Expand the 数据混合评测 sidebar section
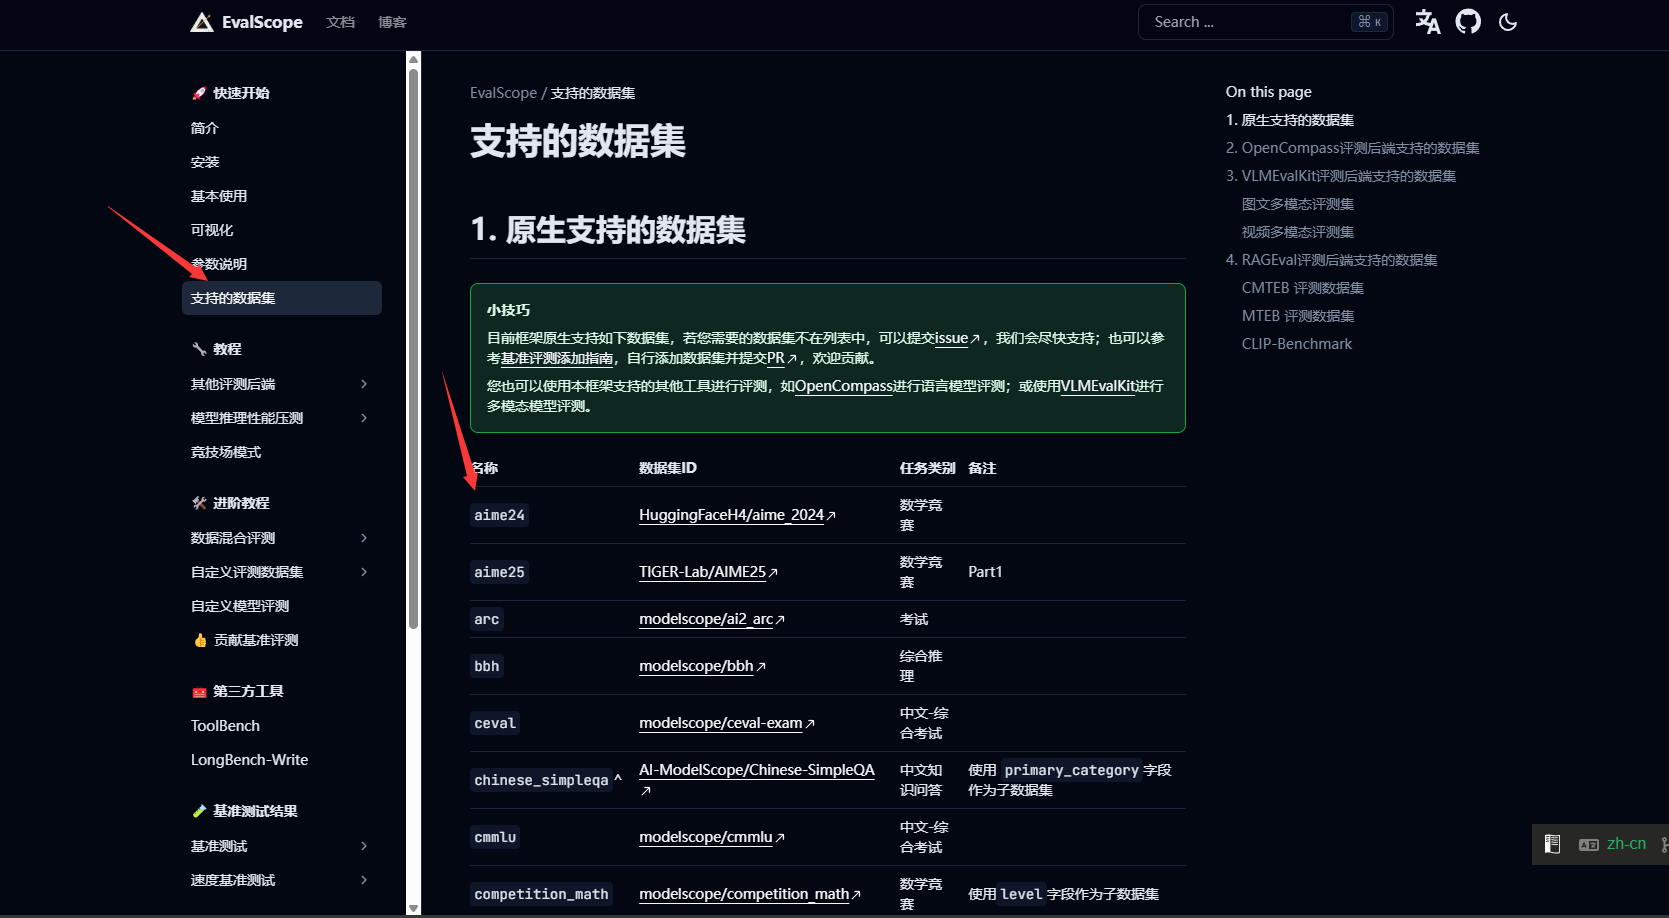The height and width of the screenshot is (918, 1669). pos(364,538)
